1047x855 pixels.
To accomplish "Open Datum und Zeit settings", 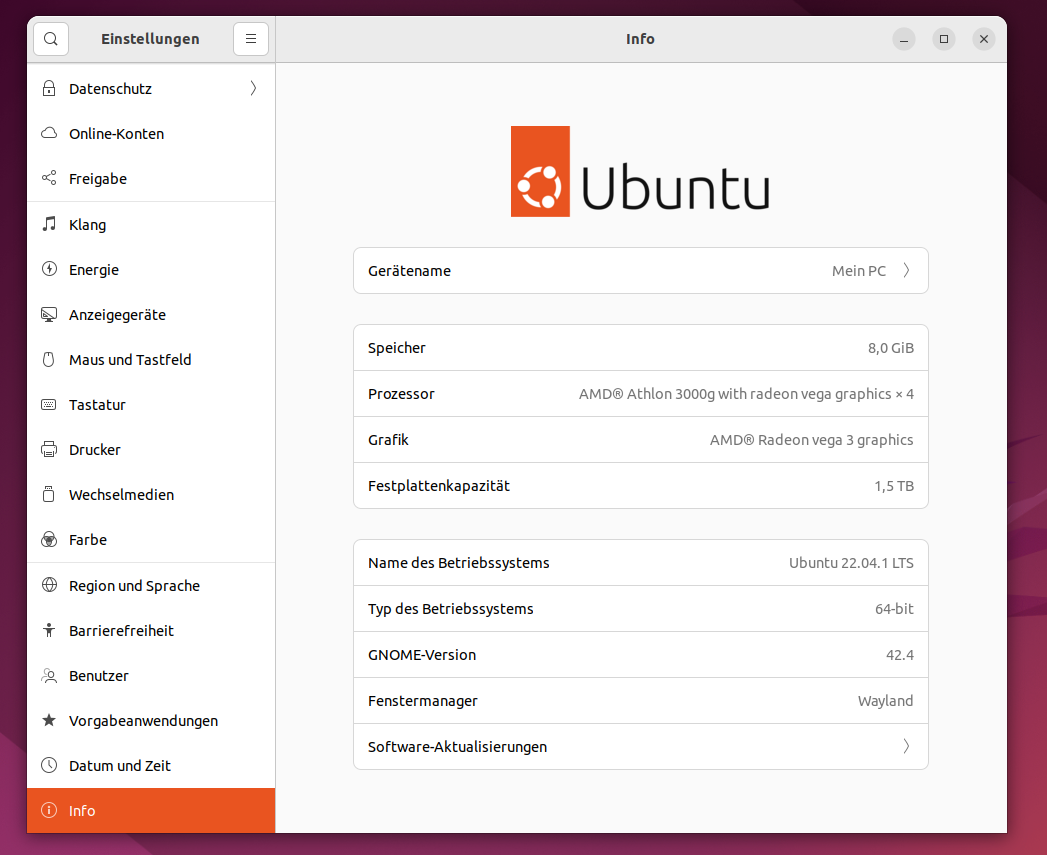I will pos(151,765).
